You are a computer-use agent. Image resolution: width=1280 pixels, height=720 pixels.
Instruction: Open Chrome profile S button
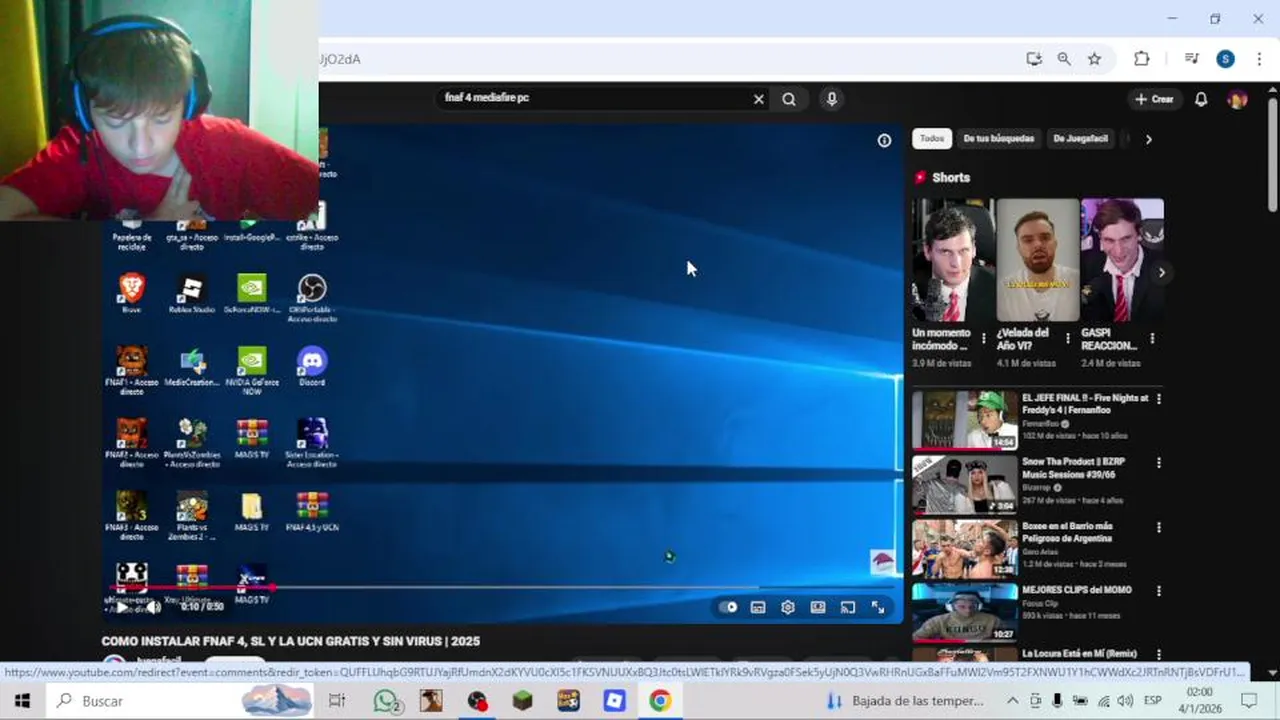[x=1225, y=59]
